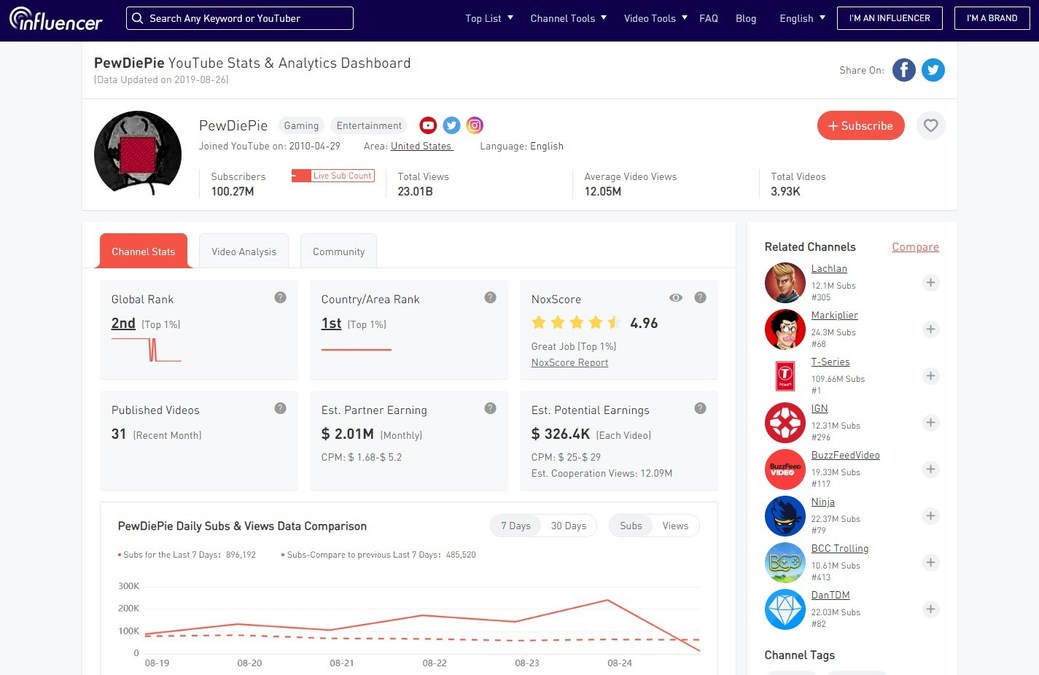Expand the Top List dropdown
Screen dimensions: 1039x675
489,18
